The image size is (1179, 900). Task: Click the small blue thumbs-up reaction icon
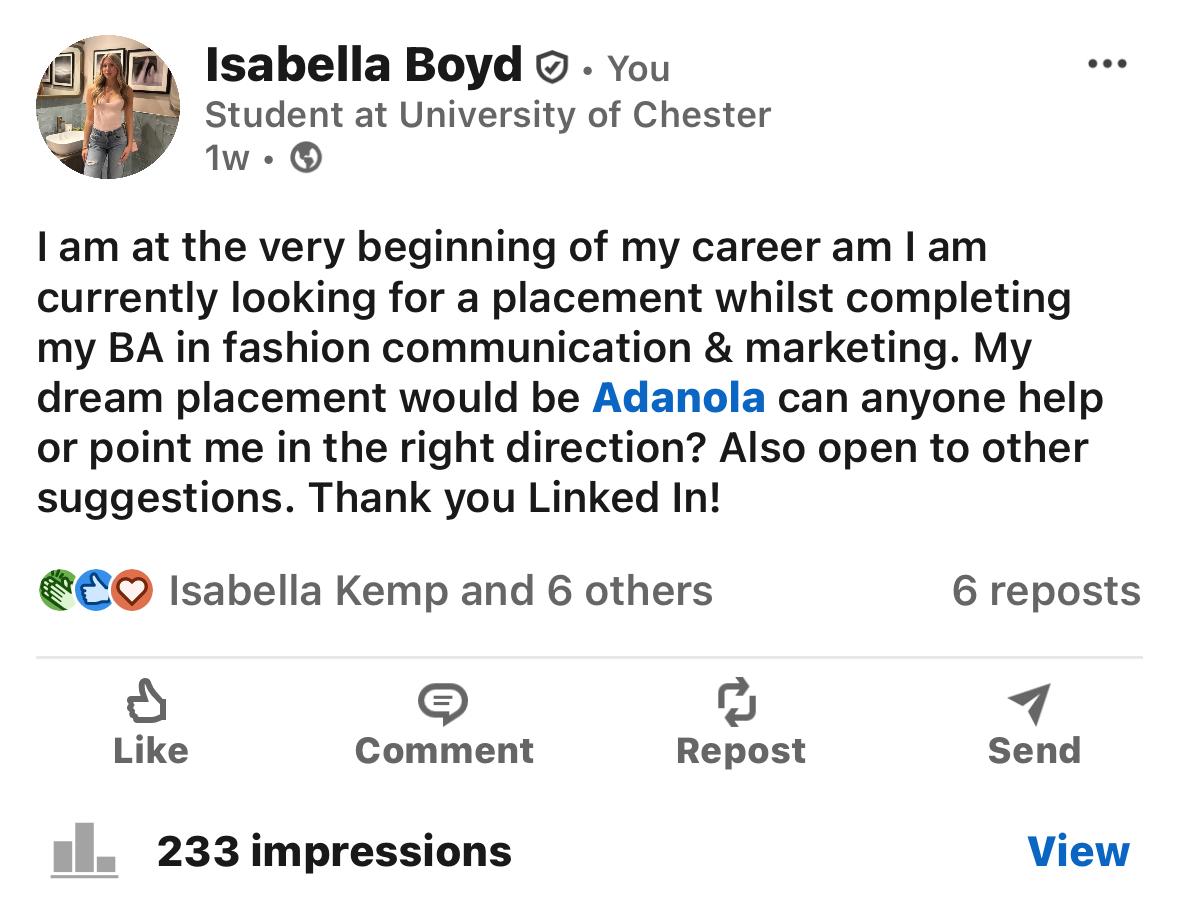pos(95,590)
